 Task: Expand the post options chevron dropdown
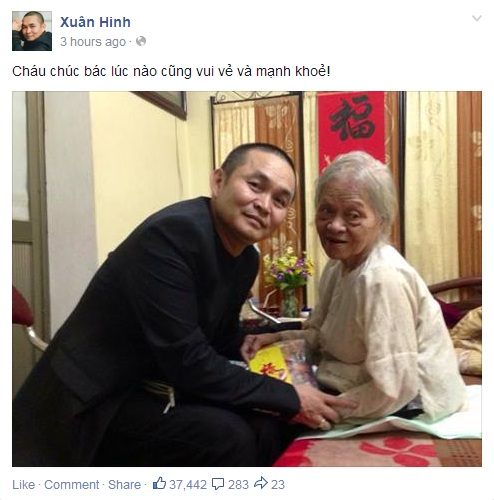[x=477, y=18]
